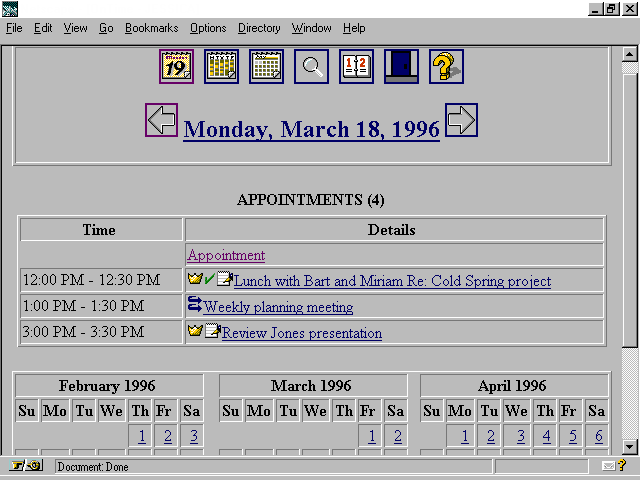Screen dimensions: 640x480
Task: Open the Options menu
Action: point(208,28)
